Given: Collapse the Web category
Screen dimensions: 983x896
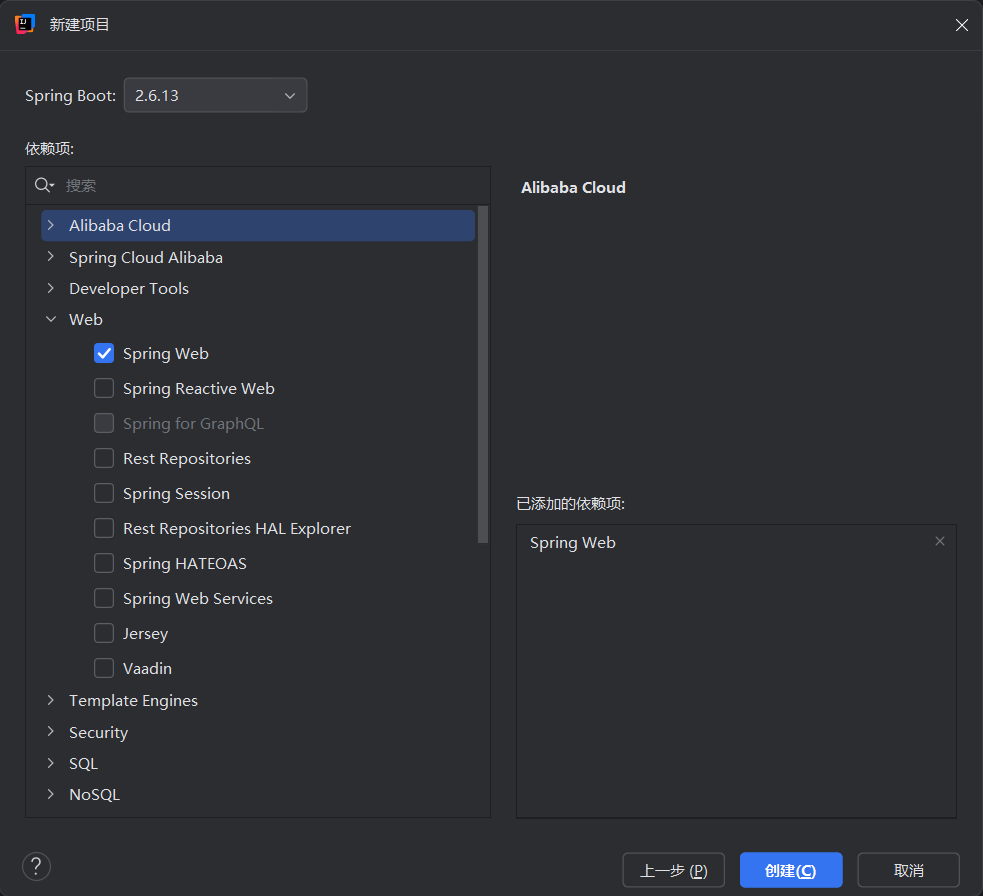Looking at the screenshot, I should 51,319.
